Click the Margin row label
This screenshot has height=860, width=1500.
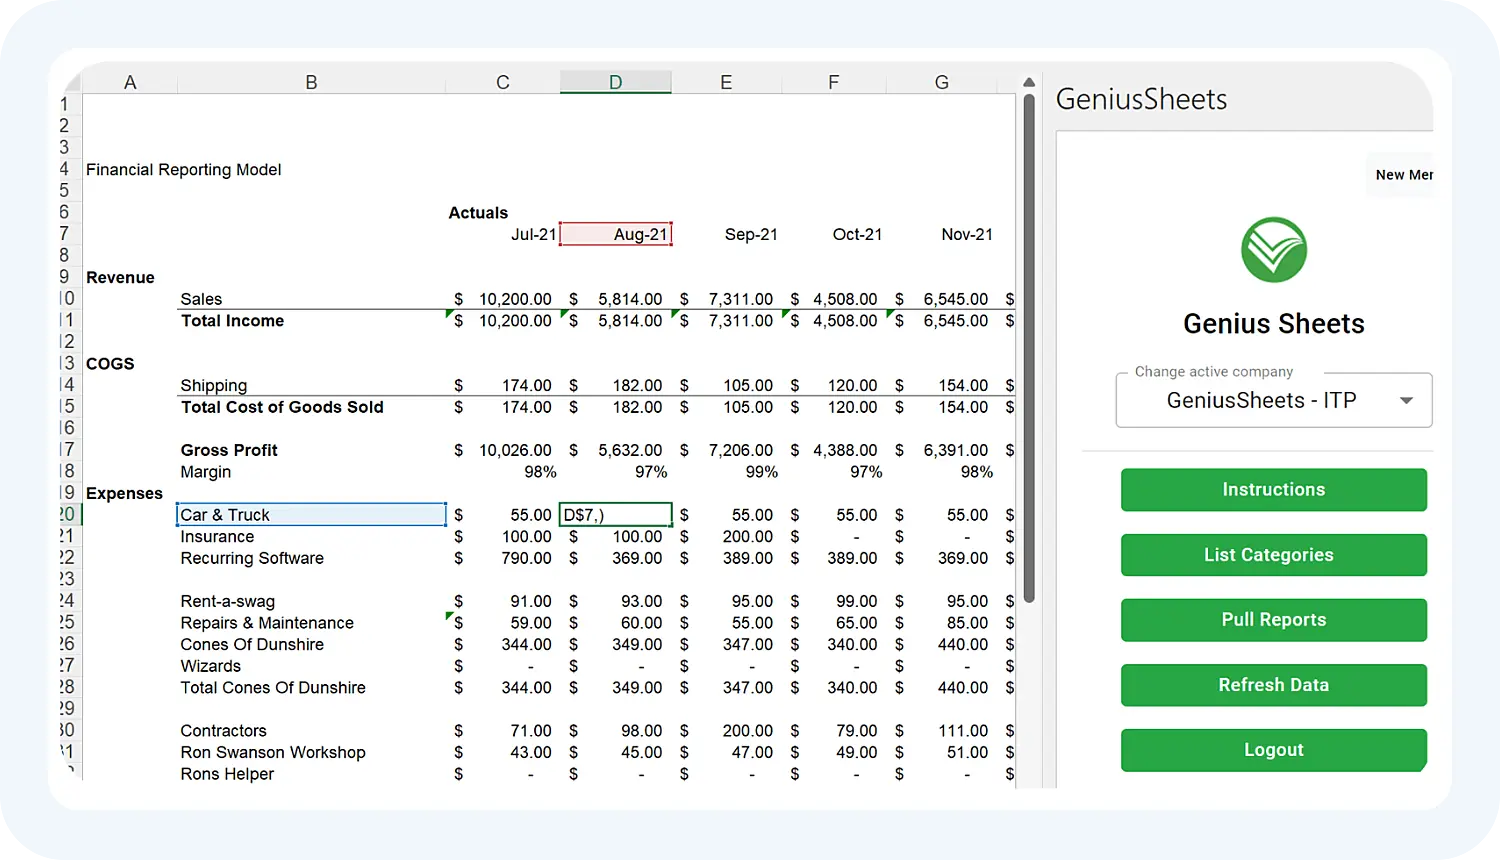(206, 472)
